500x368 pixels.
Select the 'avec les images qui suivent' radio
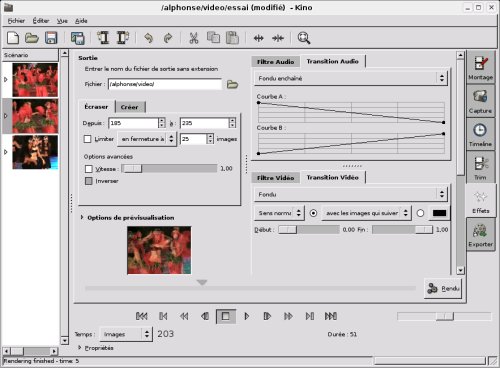pyautogui.click(x=313, y=213)
